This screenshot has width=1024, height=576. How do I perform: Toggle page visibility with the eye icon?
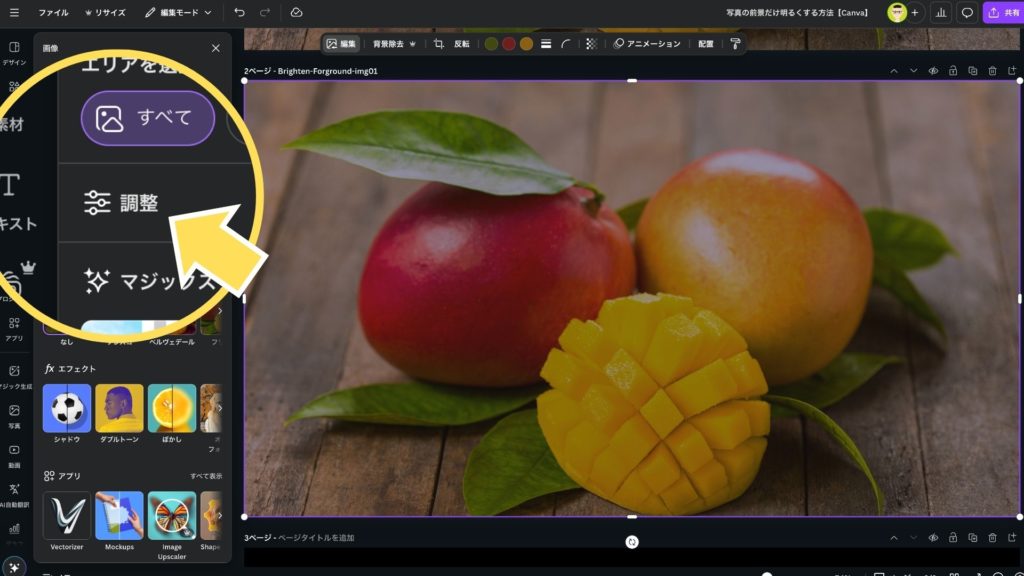(933, 71)
